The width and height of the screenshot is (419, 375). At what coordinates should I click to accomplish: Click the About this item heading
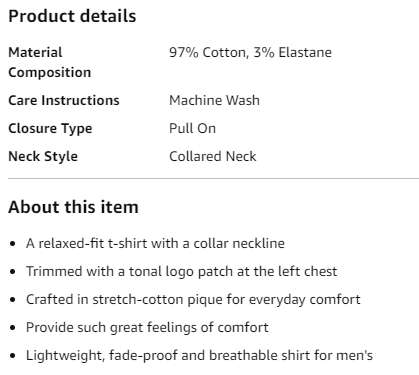(73, 207)
